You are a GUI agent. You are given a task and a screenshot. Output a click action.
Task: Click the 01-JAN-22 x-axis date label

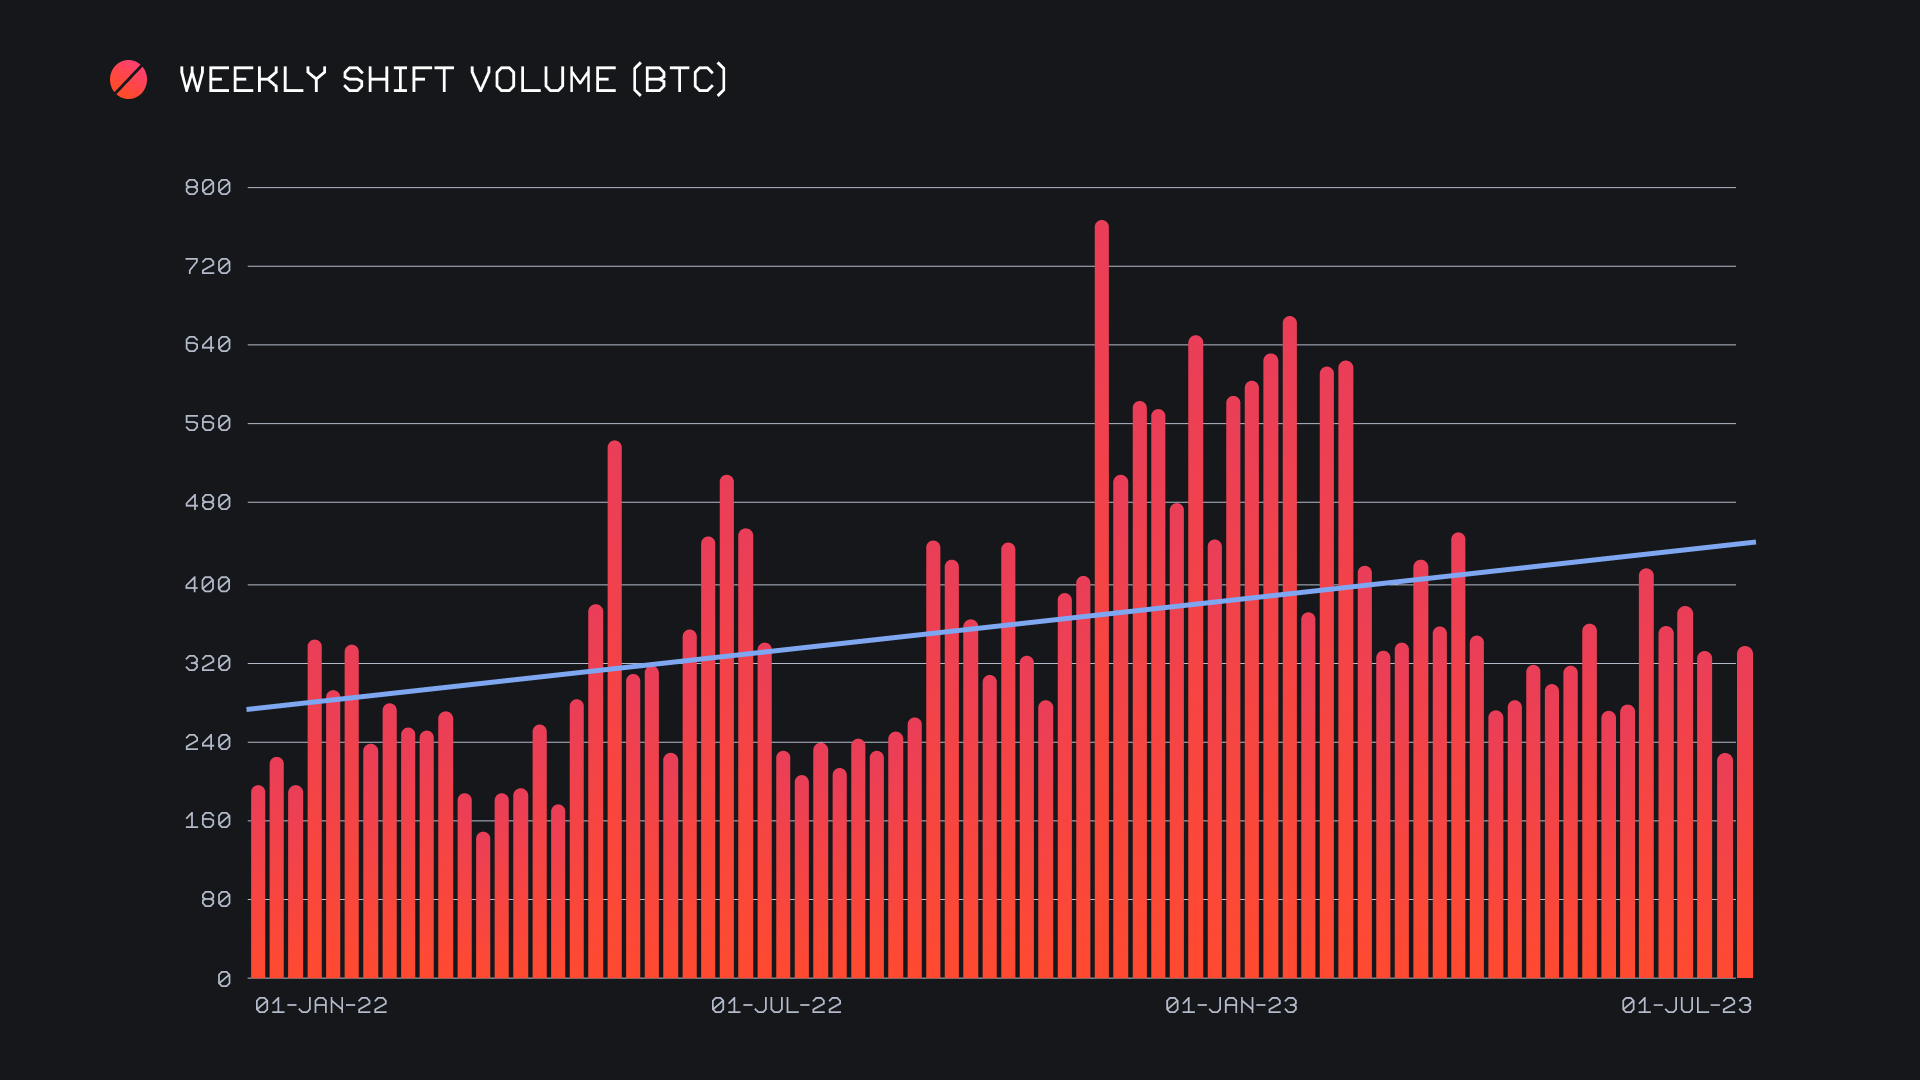pos(321,1006)
